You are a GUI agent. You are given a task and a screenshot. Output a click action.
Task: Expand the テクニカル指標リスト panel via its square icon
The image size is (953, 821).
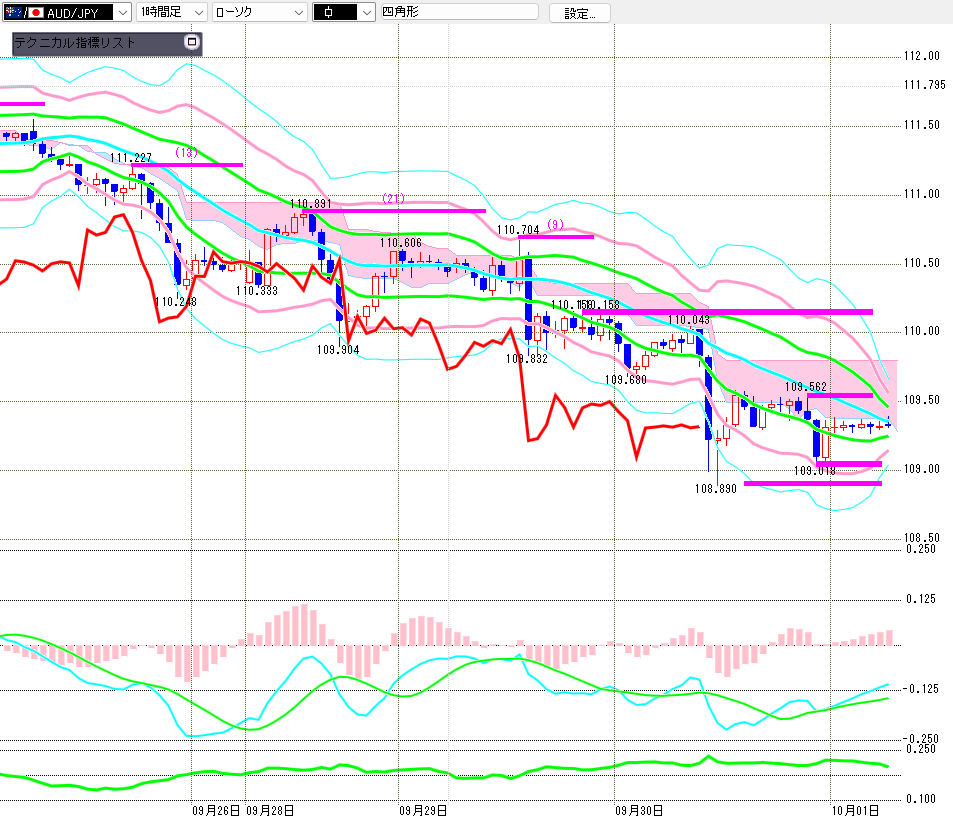point(192,42)
